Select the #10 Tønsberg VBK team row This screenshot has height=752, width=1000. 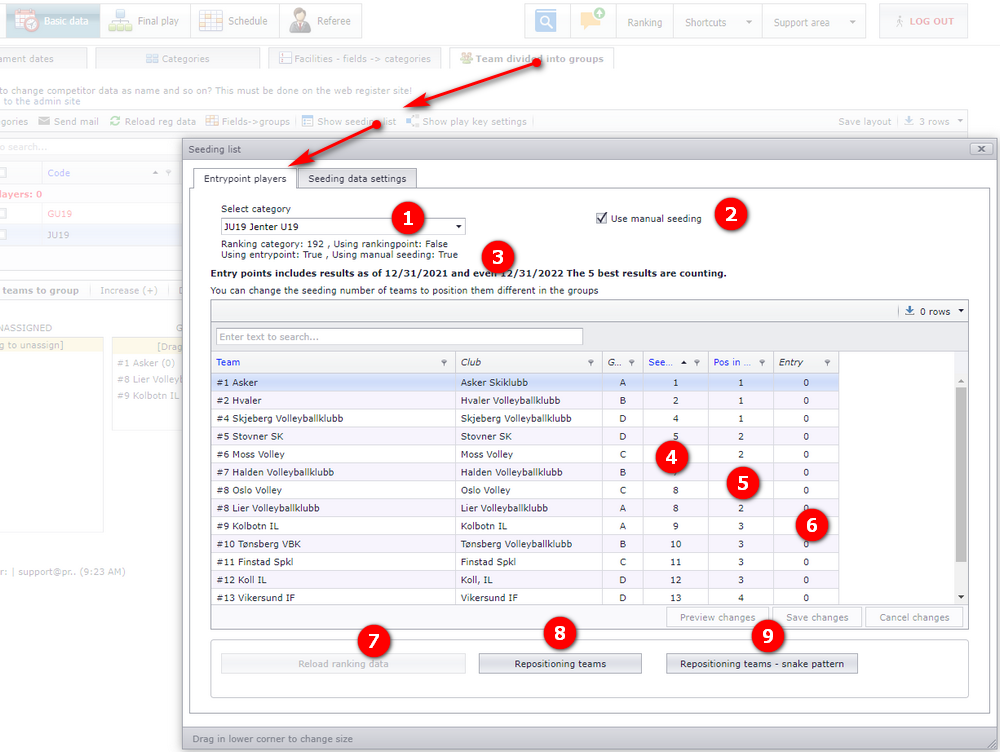tap(525, 544)
